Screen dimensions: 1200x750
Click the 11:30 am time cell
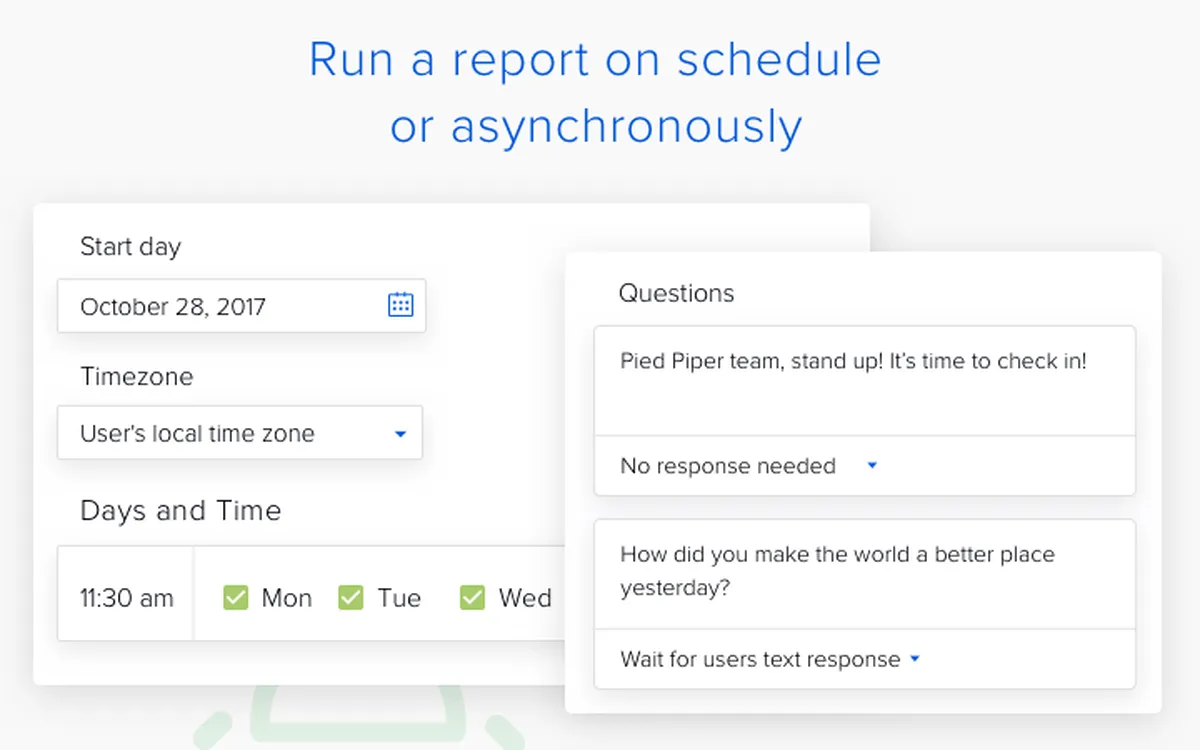click(x=126, y=598)
